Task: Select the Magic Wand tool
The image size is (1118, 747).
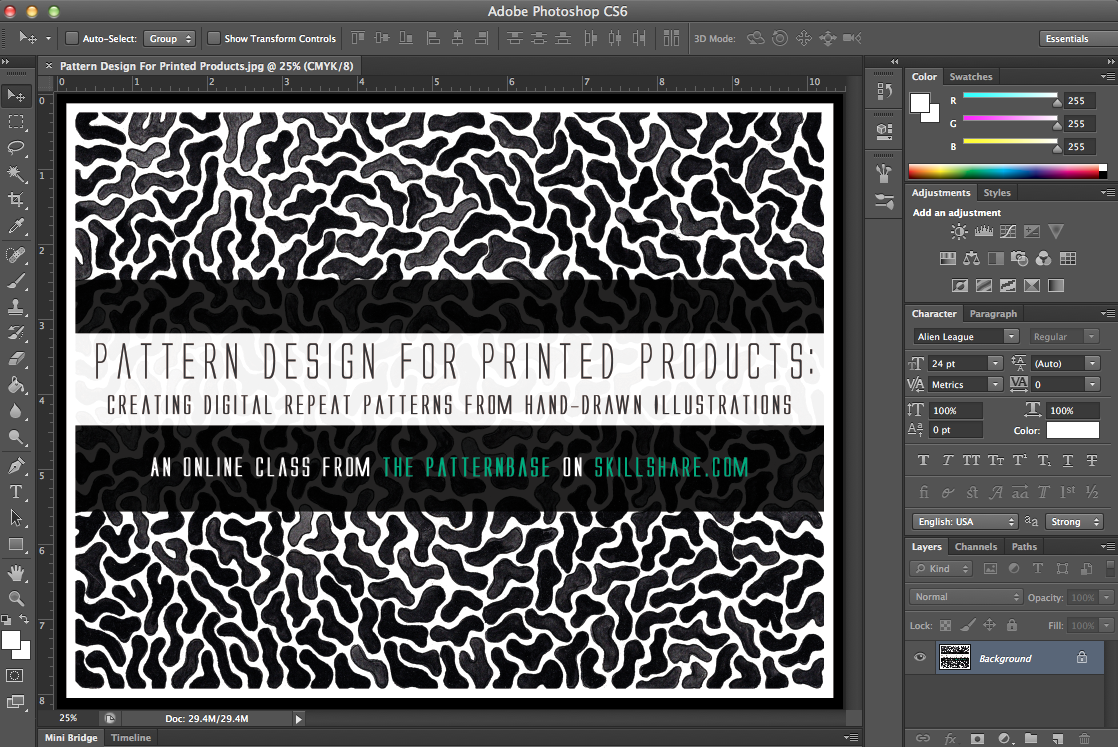Action: tap(16, 174)
